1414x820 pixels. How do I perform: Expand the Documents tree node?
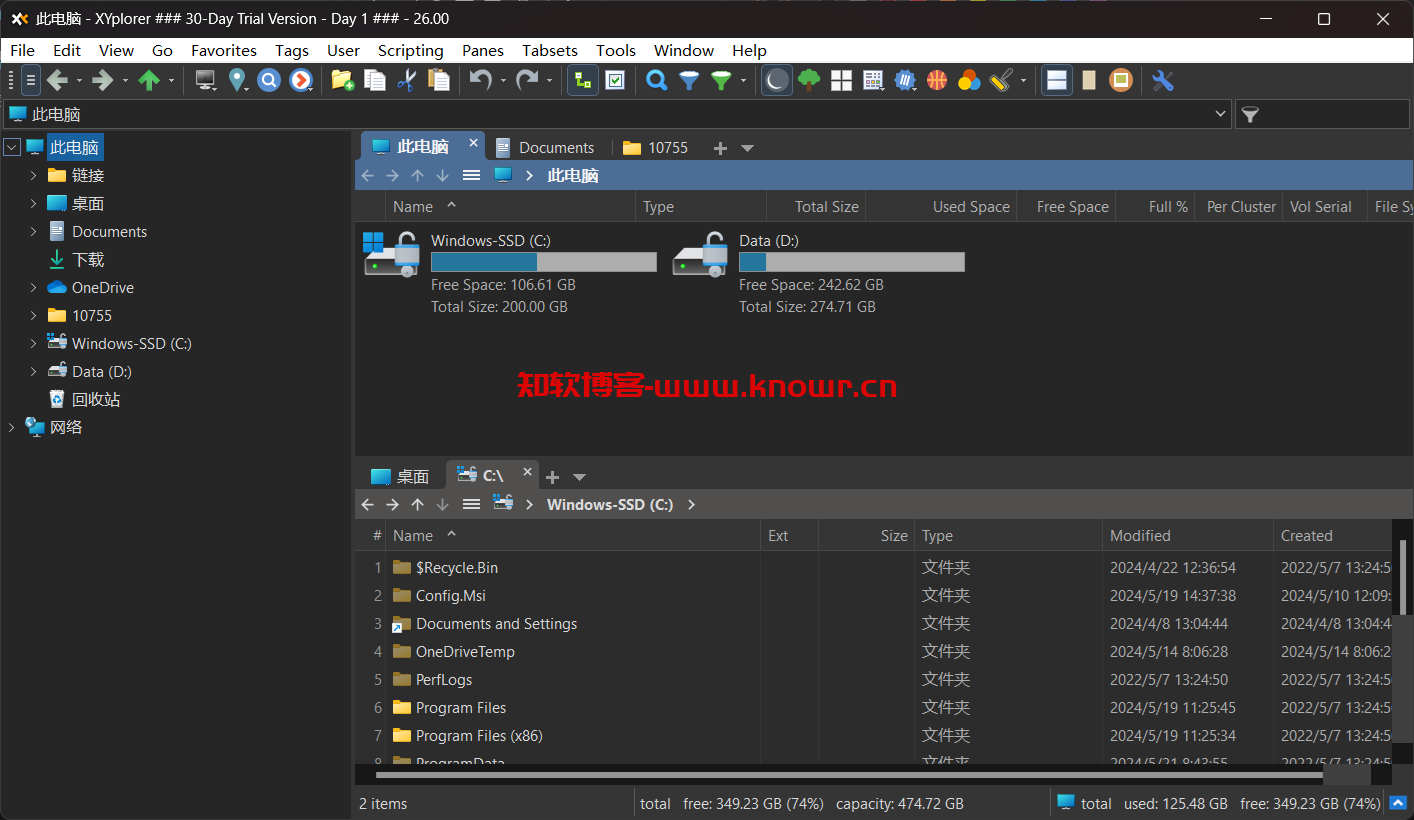point(33,231)
